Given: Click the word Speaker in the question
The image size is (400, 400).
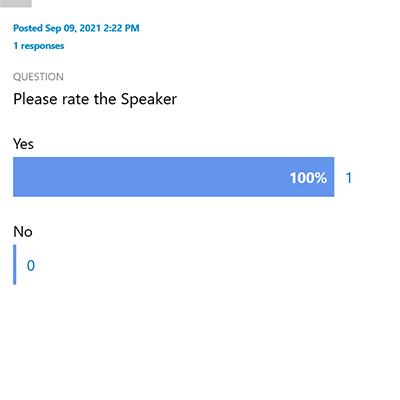Looking at the screenshot, I should (x=149, y=99).
